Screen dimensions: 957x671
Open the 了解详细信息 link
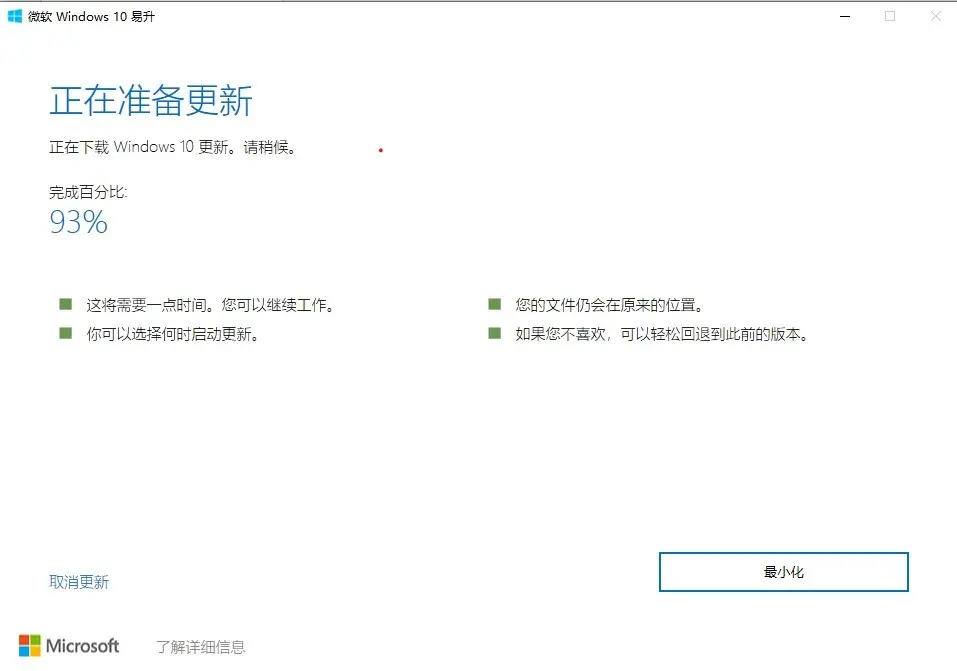200,647
